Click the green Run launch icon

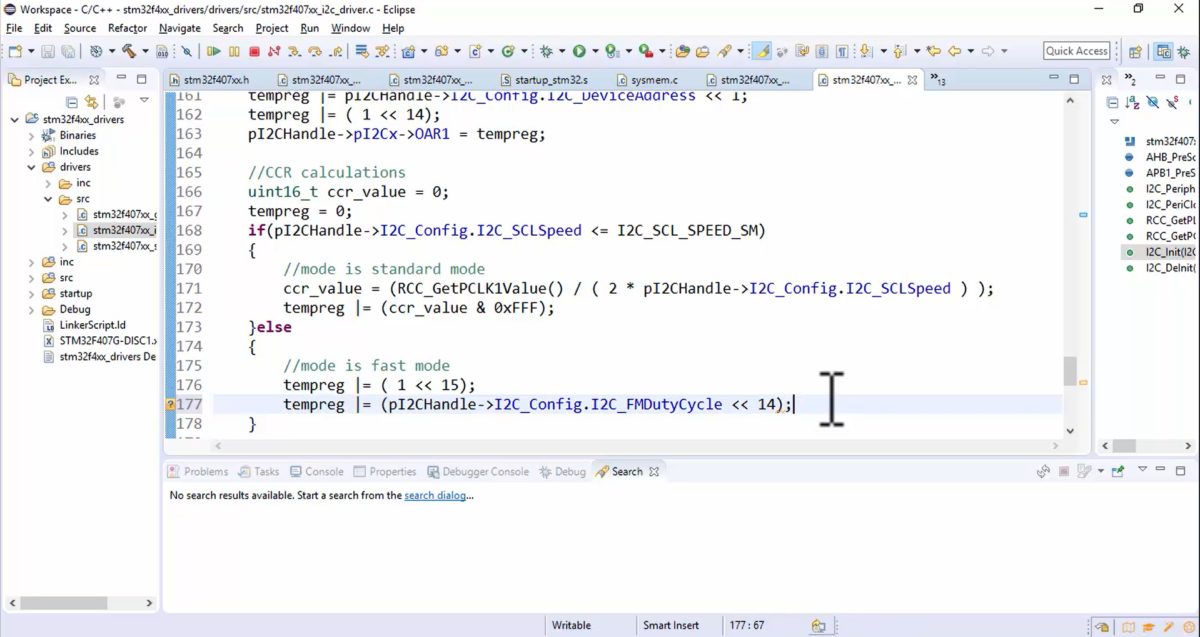tap(579, 51)
